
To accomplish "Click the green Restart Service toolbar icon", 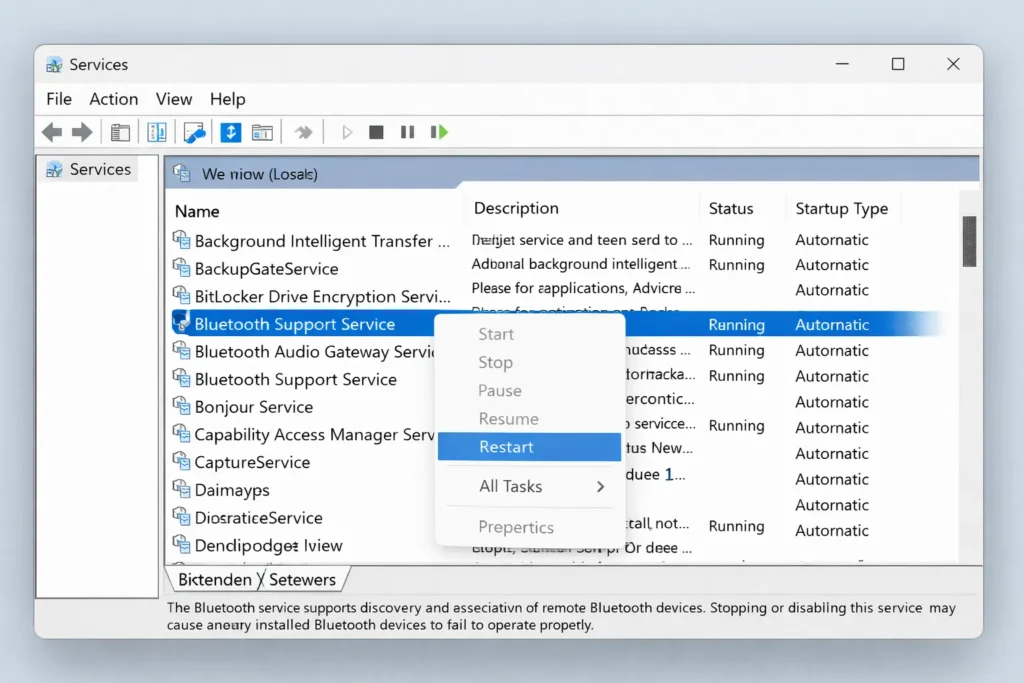I will point(438,132).
